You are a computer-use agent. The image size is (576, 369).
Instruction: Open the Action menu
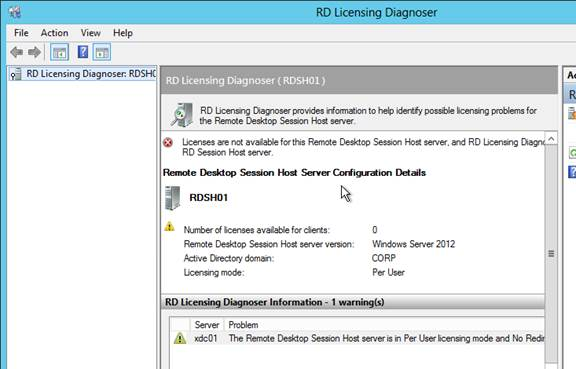coord(54,33)
